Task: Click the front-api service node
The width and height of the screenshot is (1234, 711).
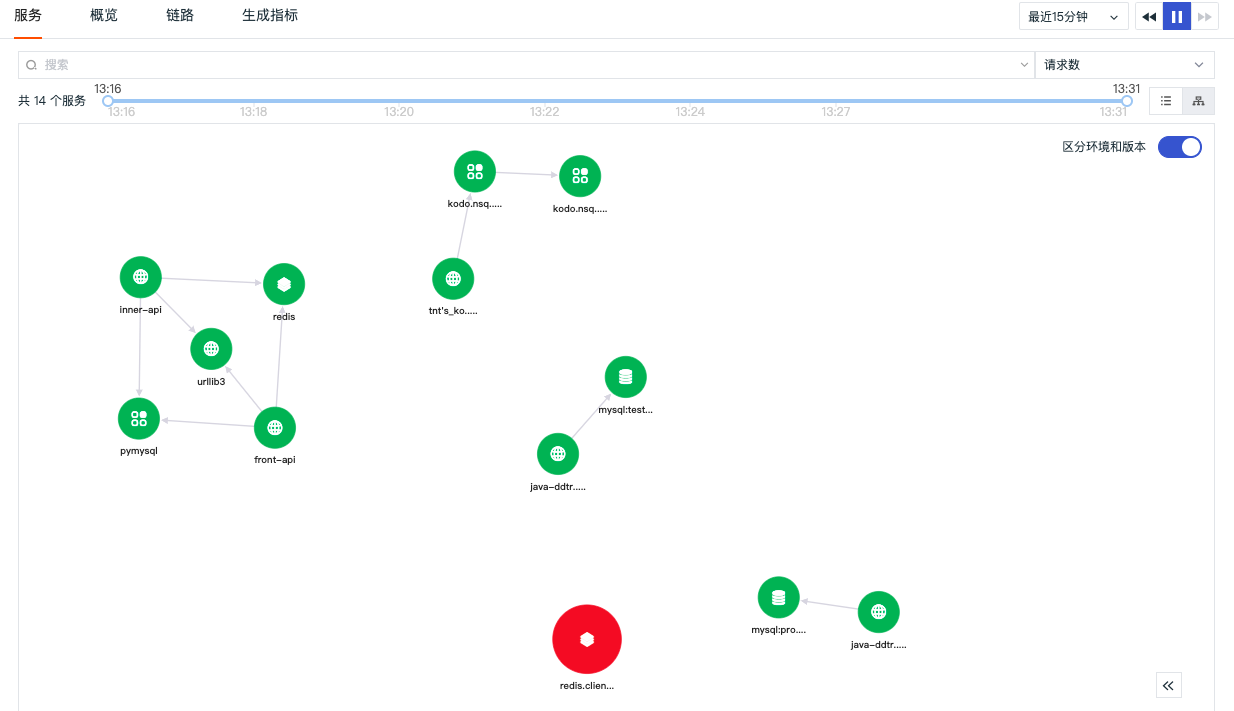Action: [x=275, y=428]
